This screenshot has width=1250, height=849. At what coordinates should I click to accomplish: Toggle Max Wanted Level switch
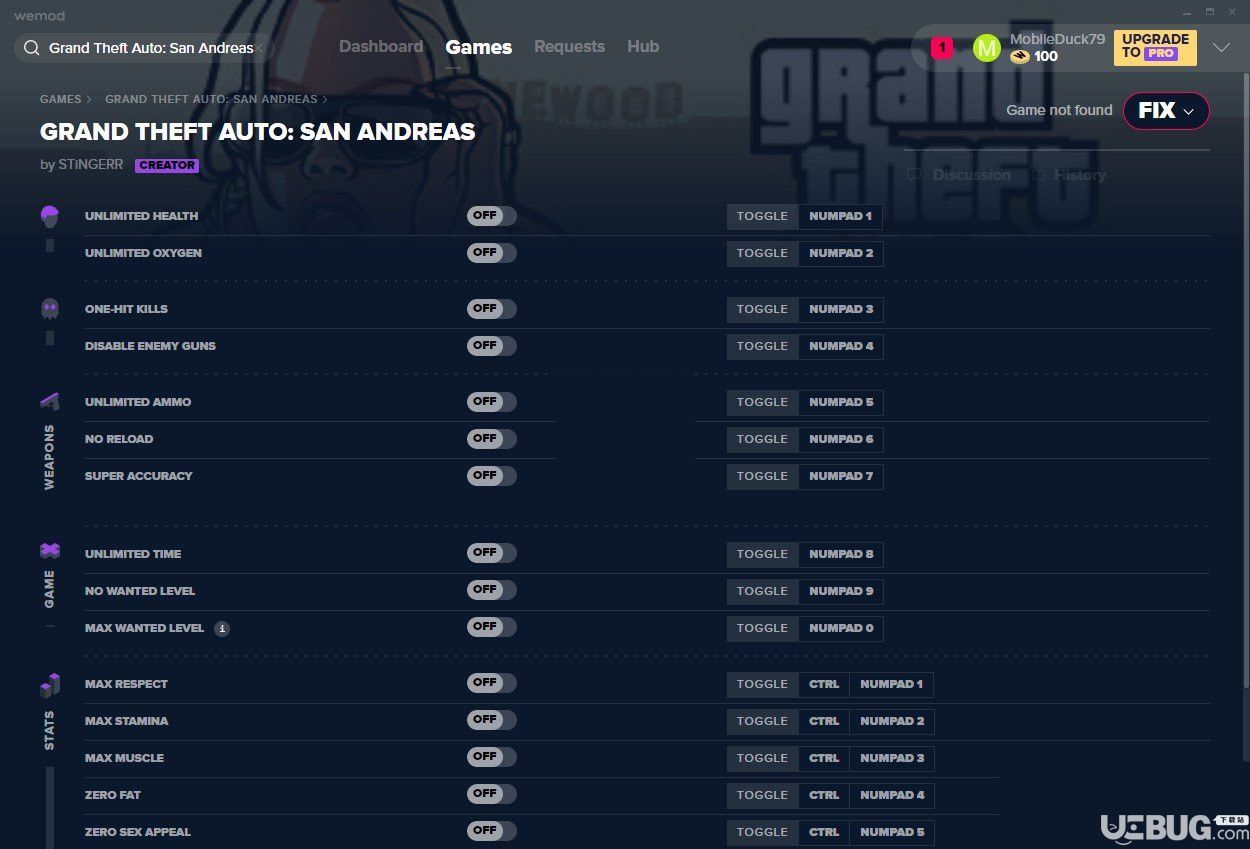pos(491,627)
